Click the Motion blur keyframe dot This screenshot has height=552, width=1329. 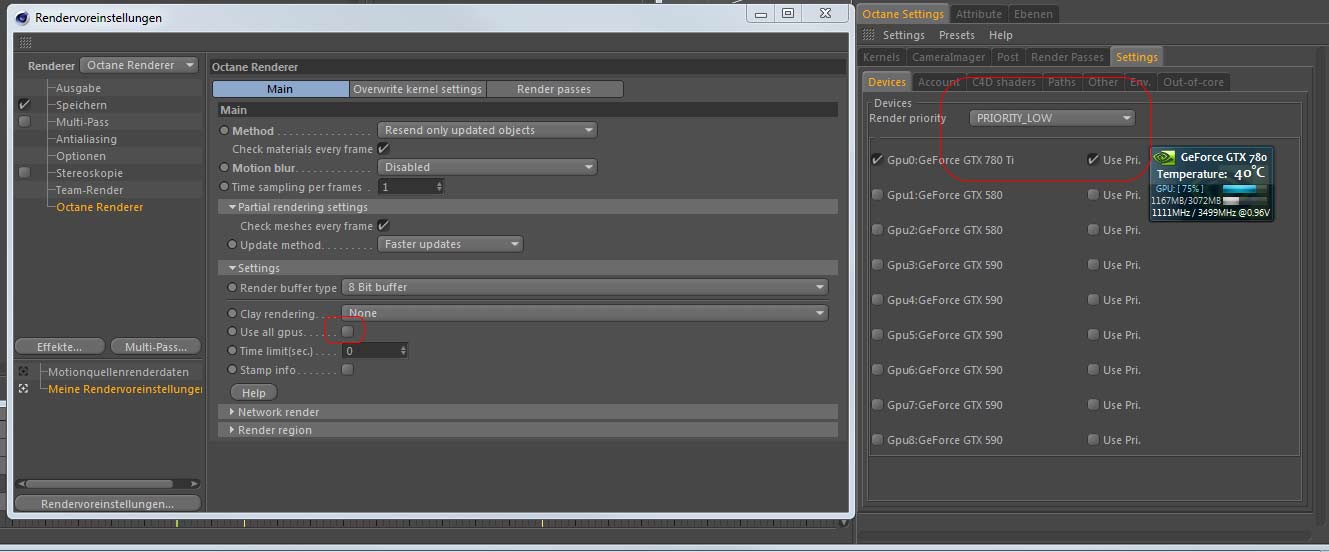coord(224,168)
